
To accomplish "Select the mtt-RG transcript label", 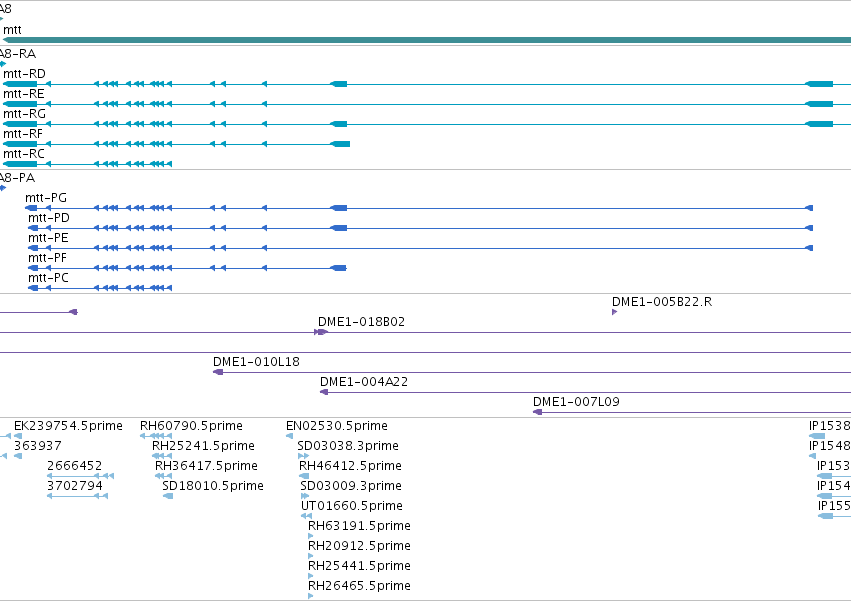I will [x=24, y=114].
